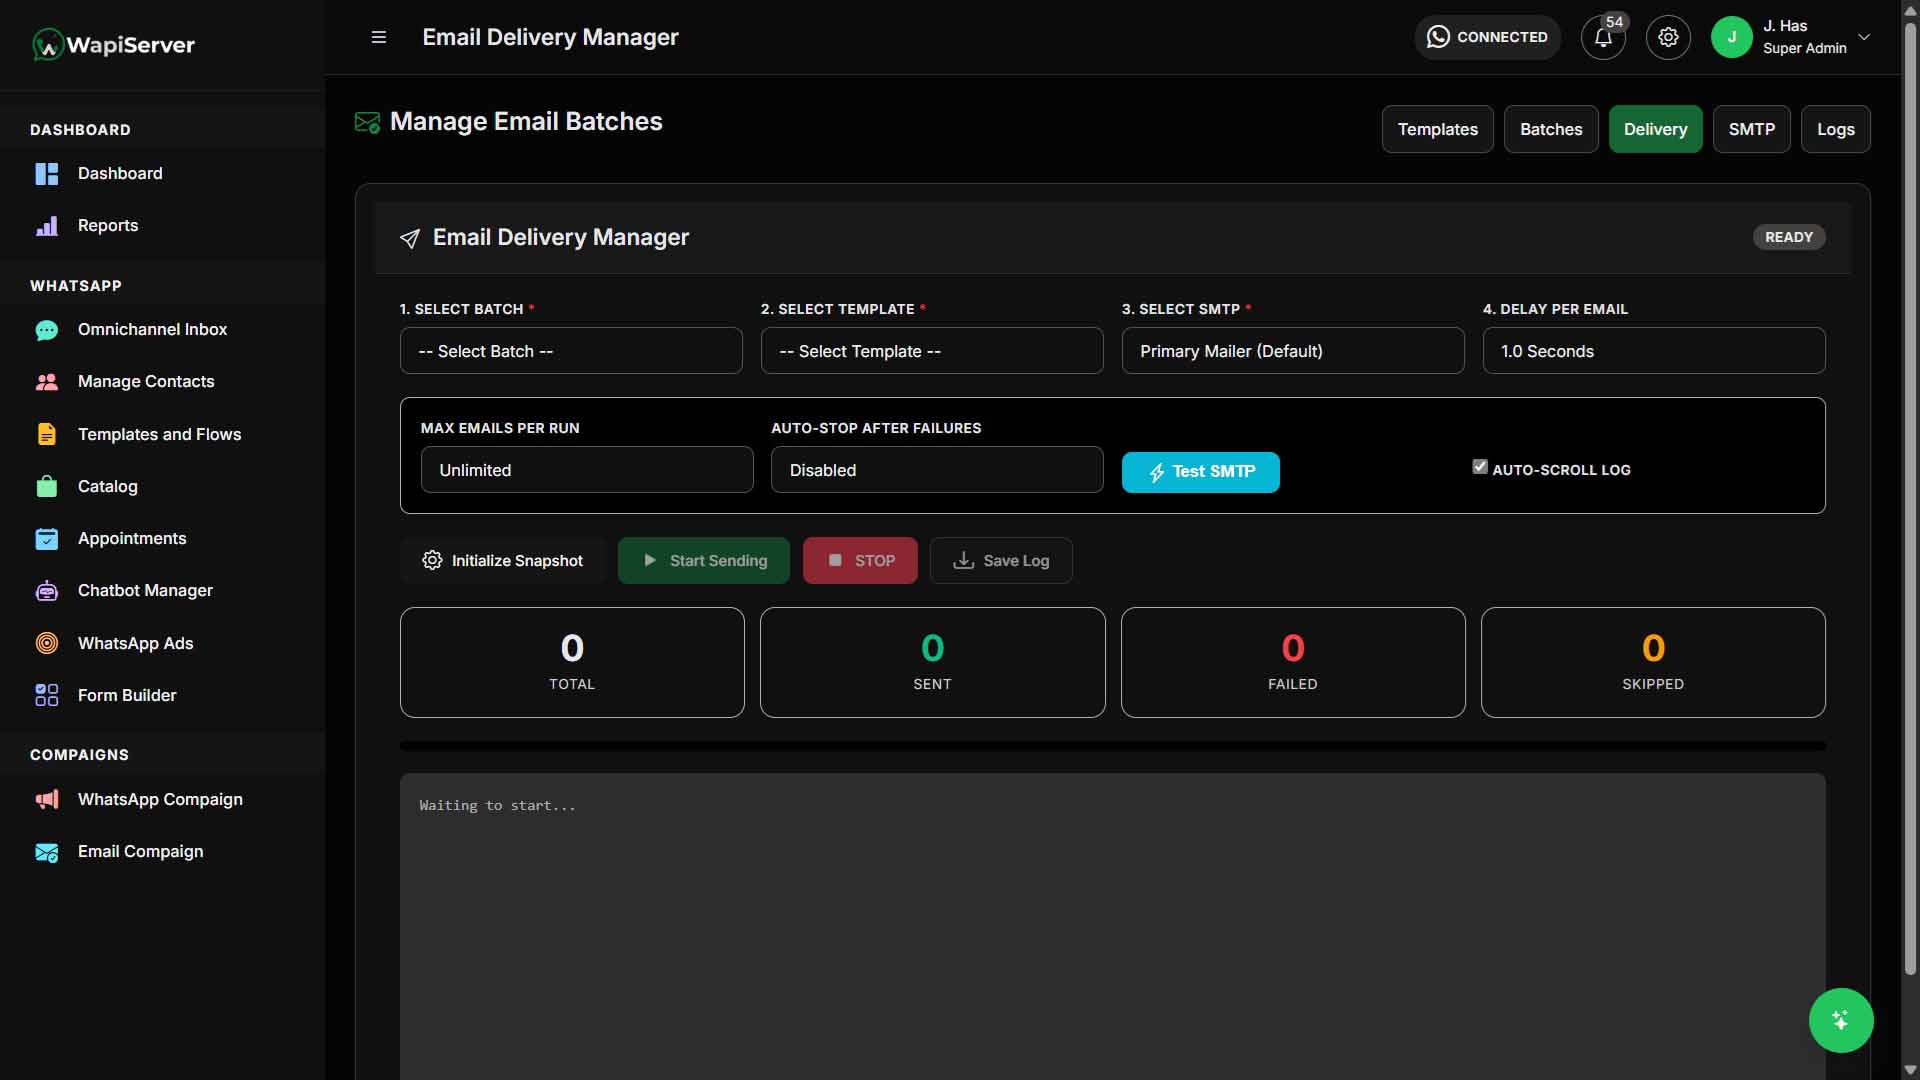Open Reports in sidebar
The height and width of the screenshot is (1080, 1920).
click(108, 226)
